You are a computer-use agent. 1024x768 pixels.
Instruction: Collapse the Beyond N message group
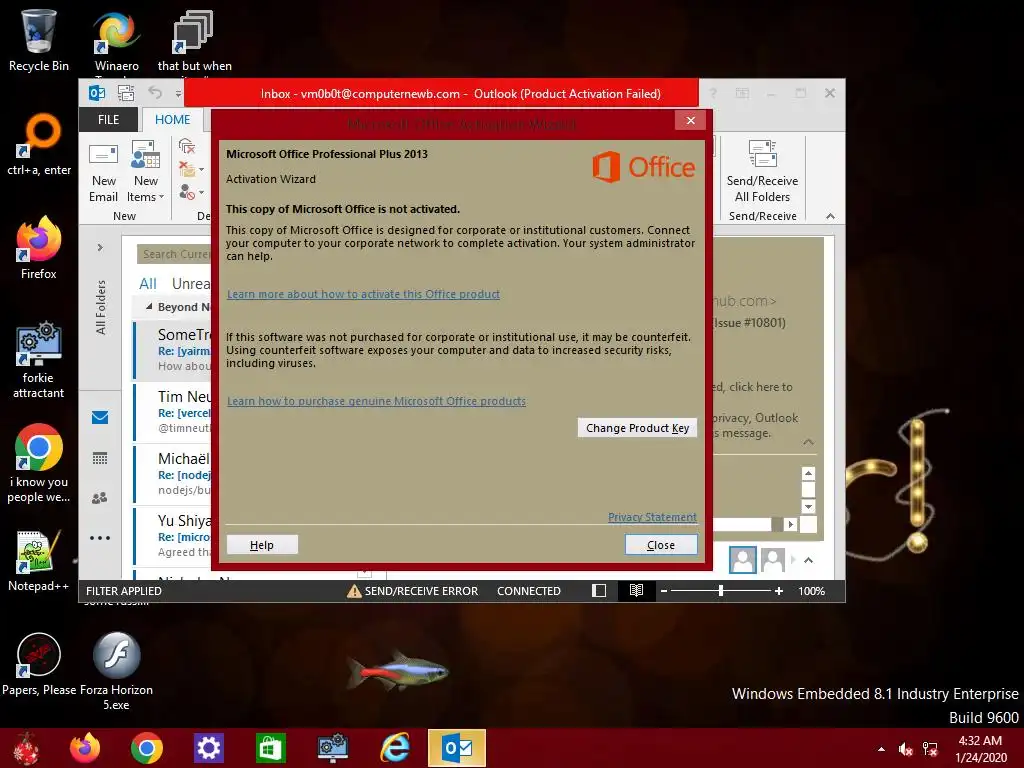[x=149, y=306]
